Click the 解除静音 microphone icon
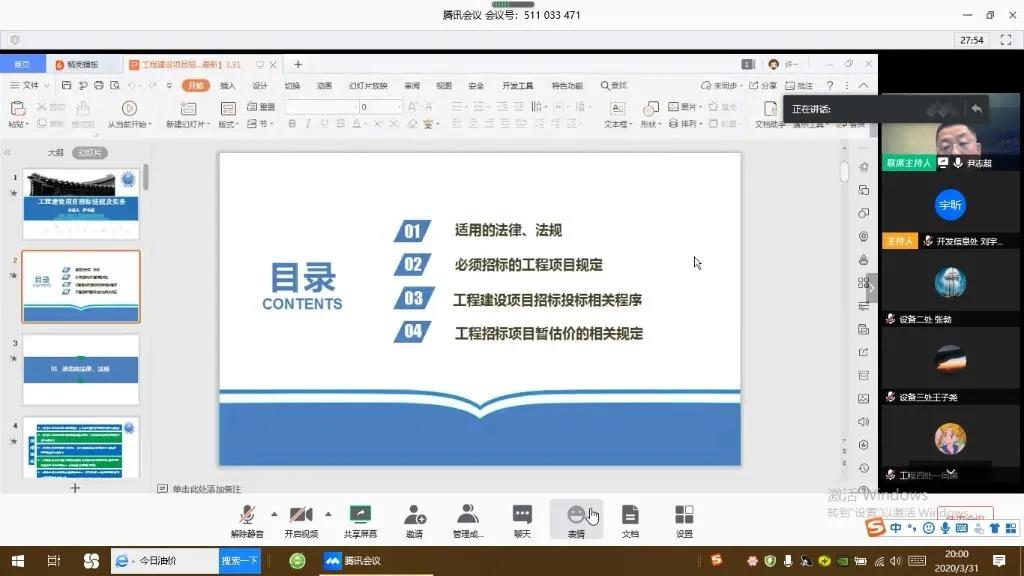 pyautogui.click(x=247, y=515)
